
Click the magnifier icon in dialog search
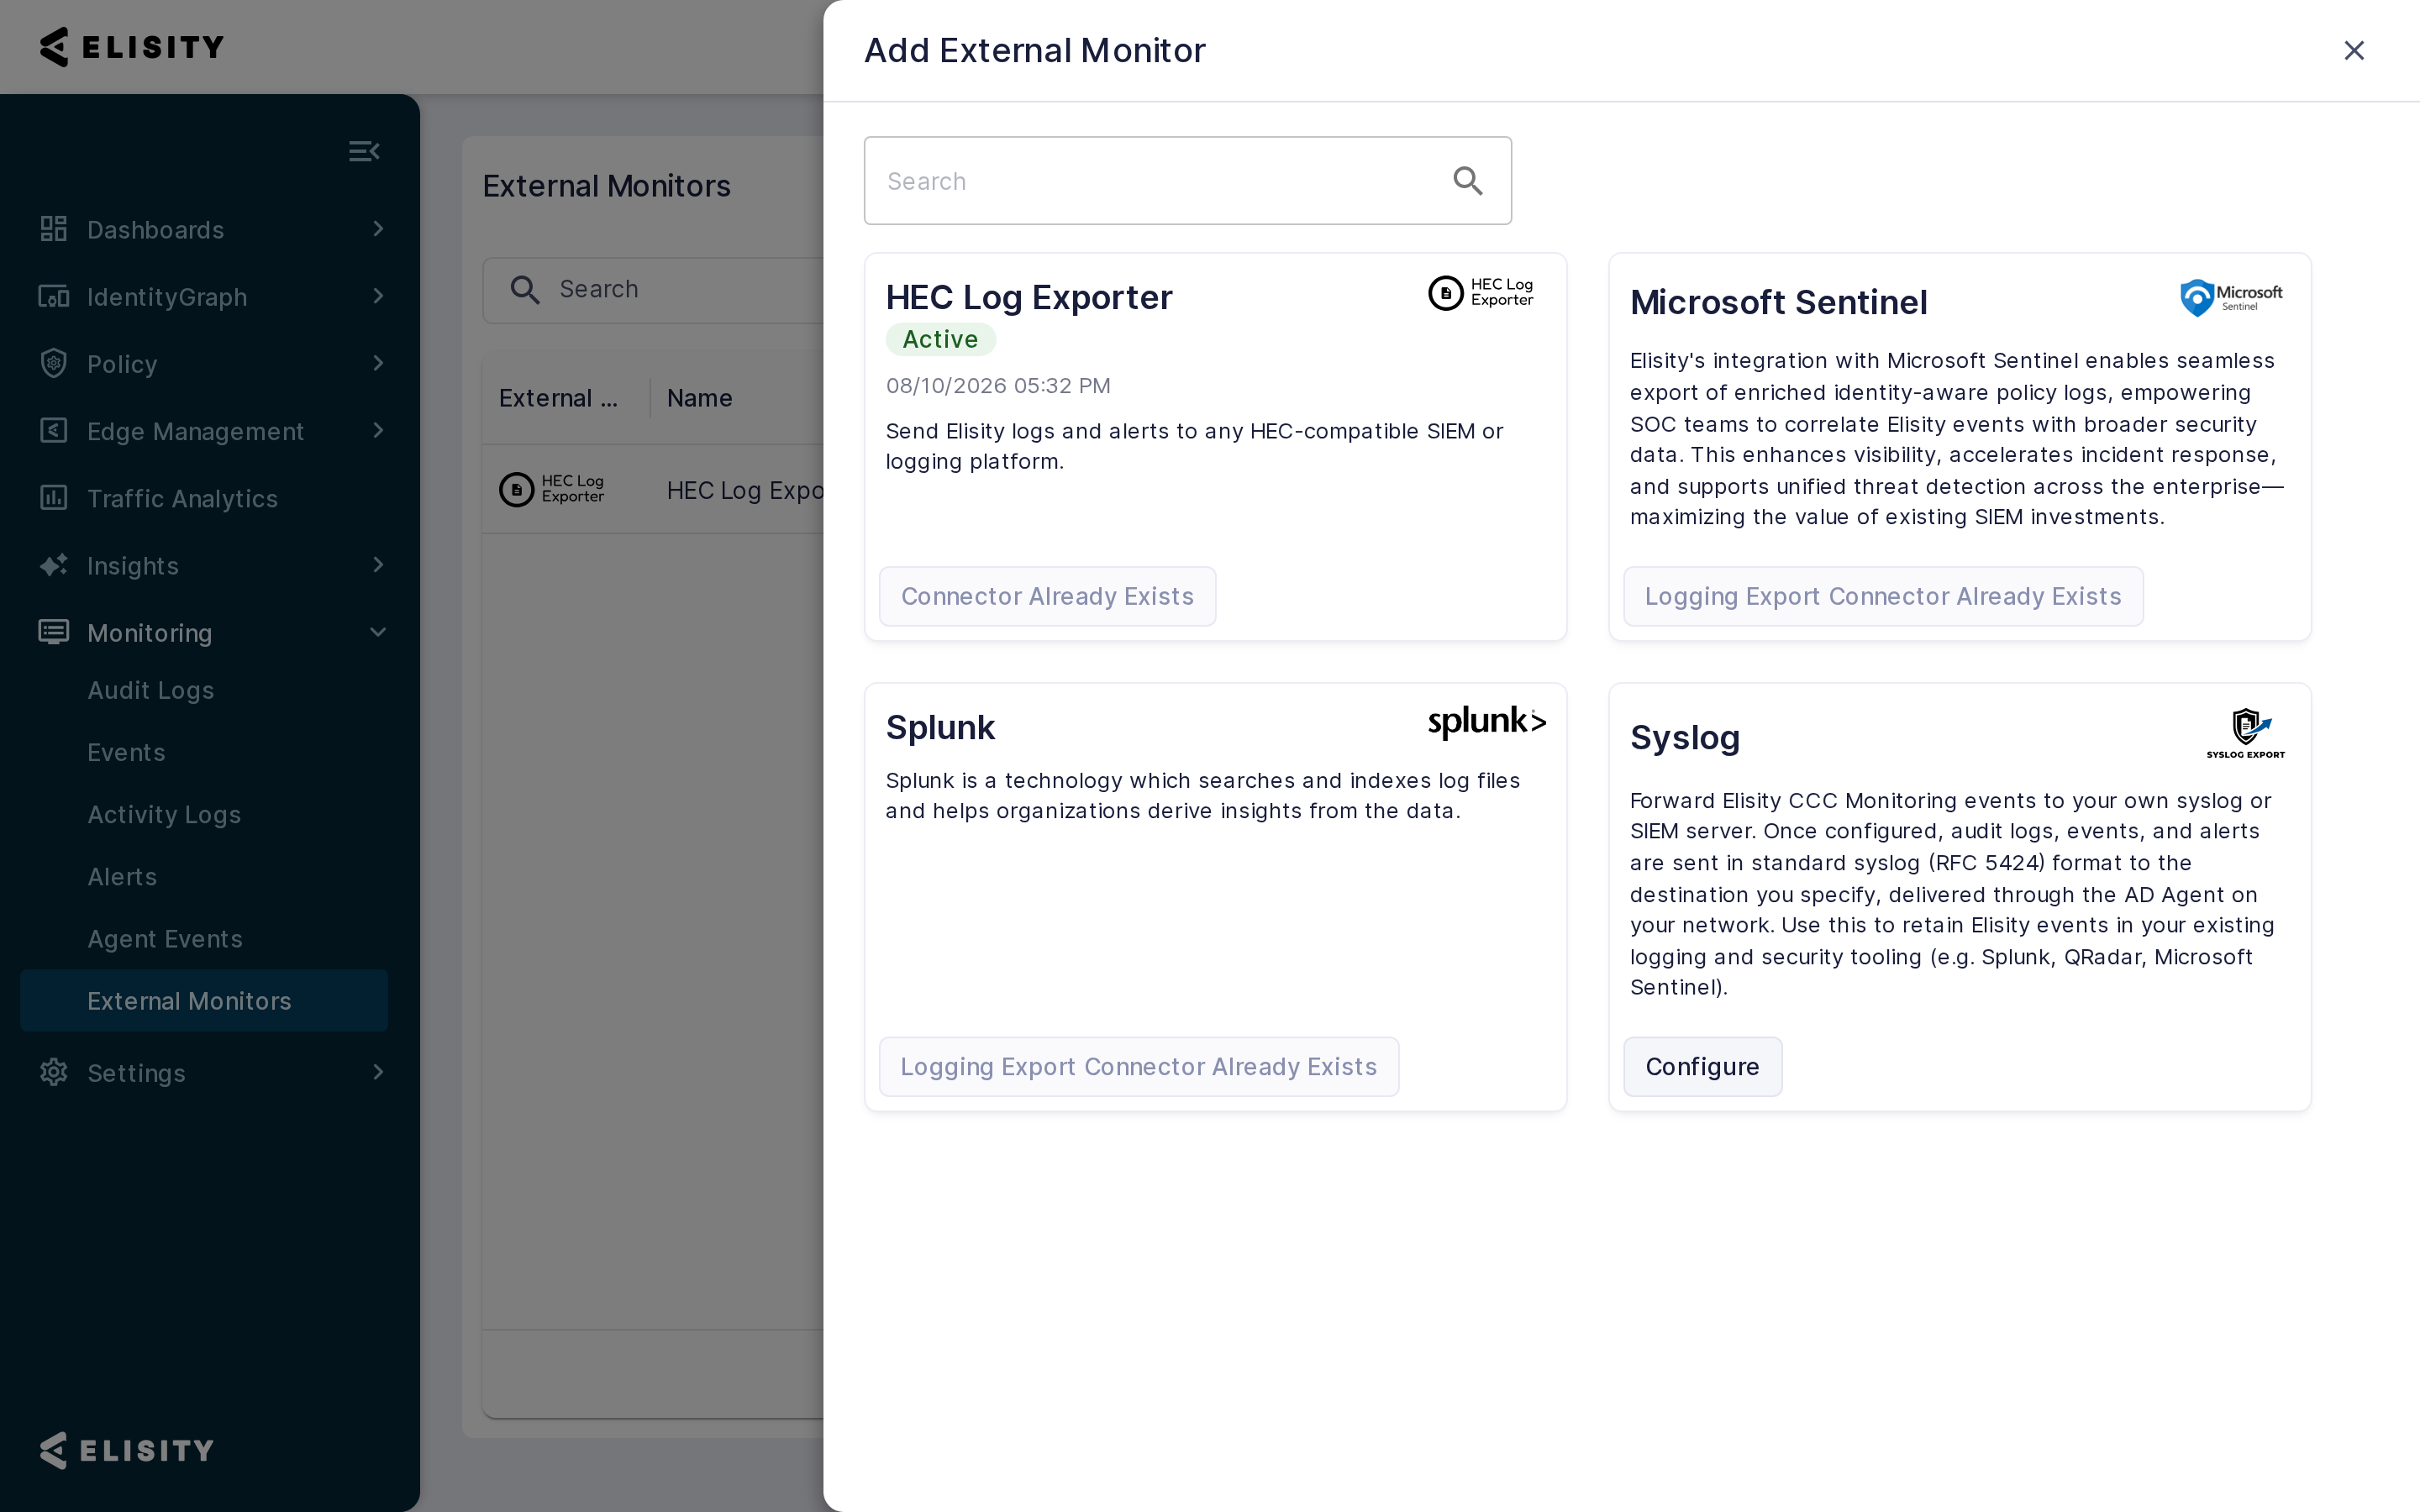[1467, 181]
